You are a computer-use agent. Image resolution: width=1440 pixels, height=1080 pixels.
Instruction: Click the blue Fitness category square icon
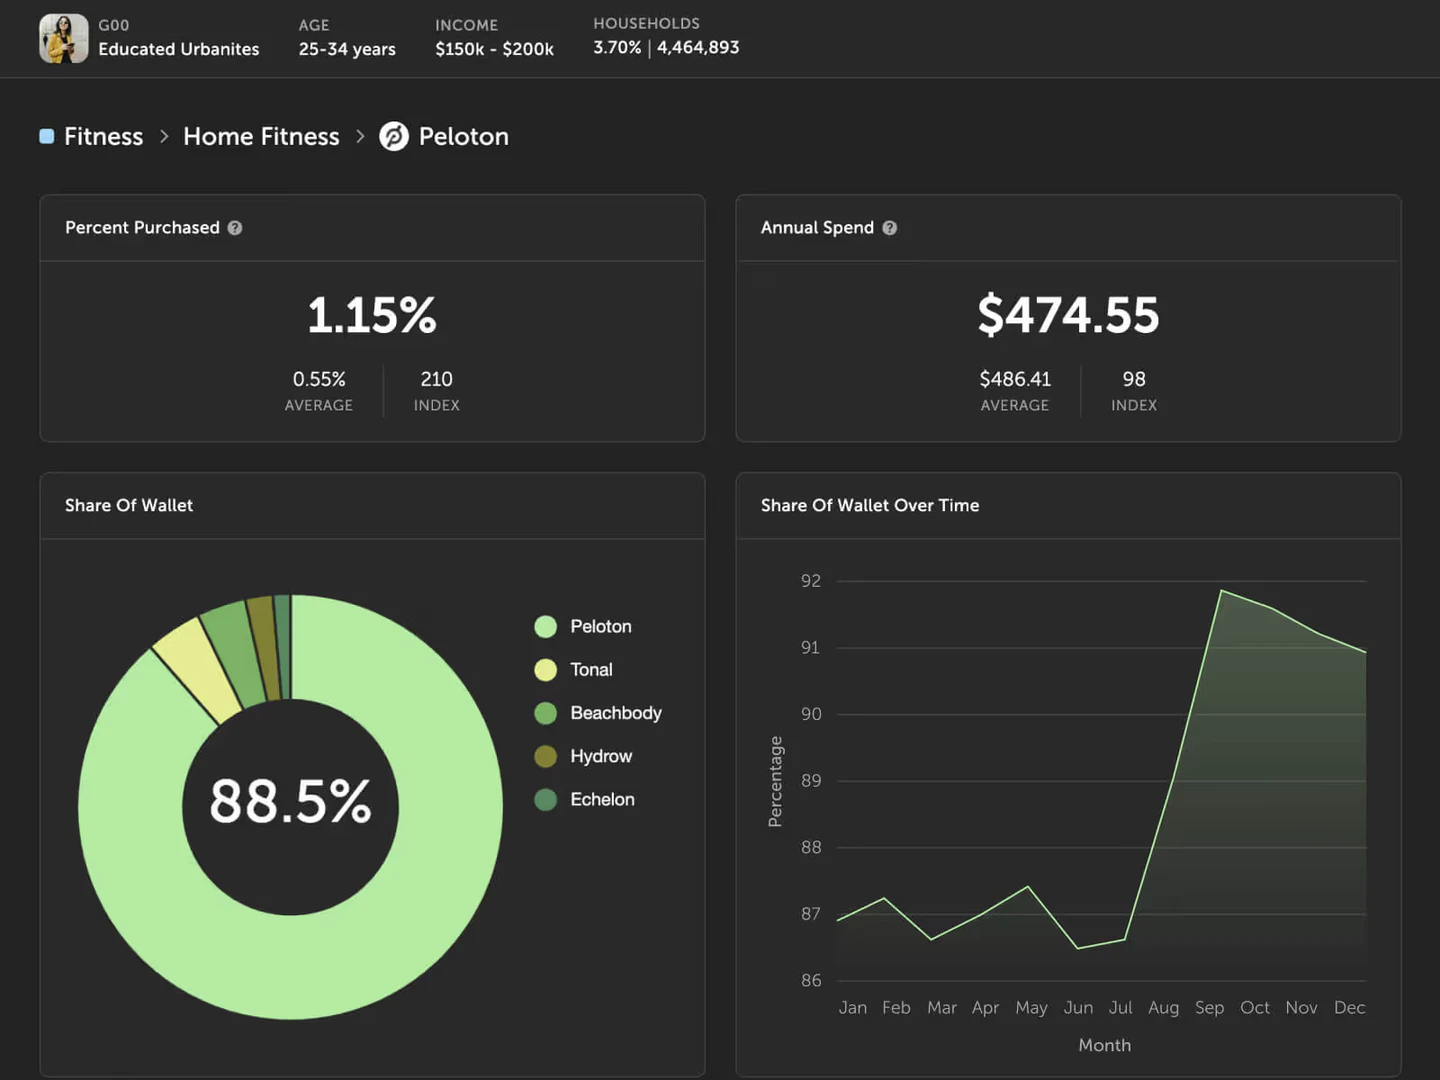[47, 136]
